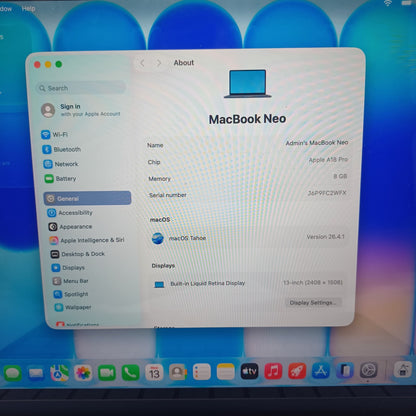The height and width of the screenshot is (416, 416).
Task: Open Reminders from the Dock
Action: pos(202,372)
